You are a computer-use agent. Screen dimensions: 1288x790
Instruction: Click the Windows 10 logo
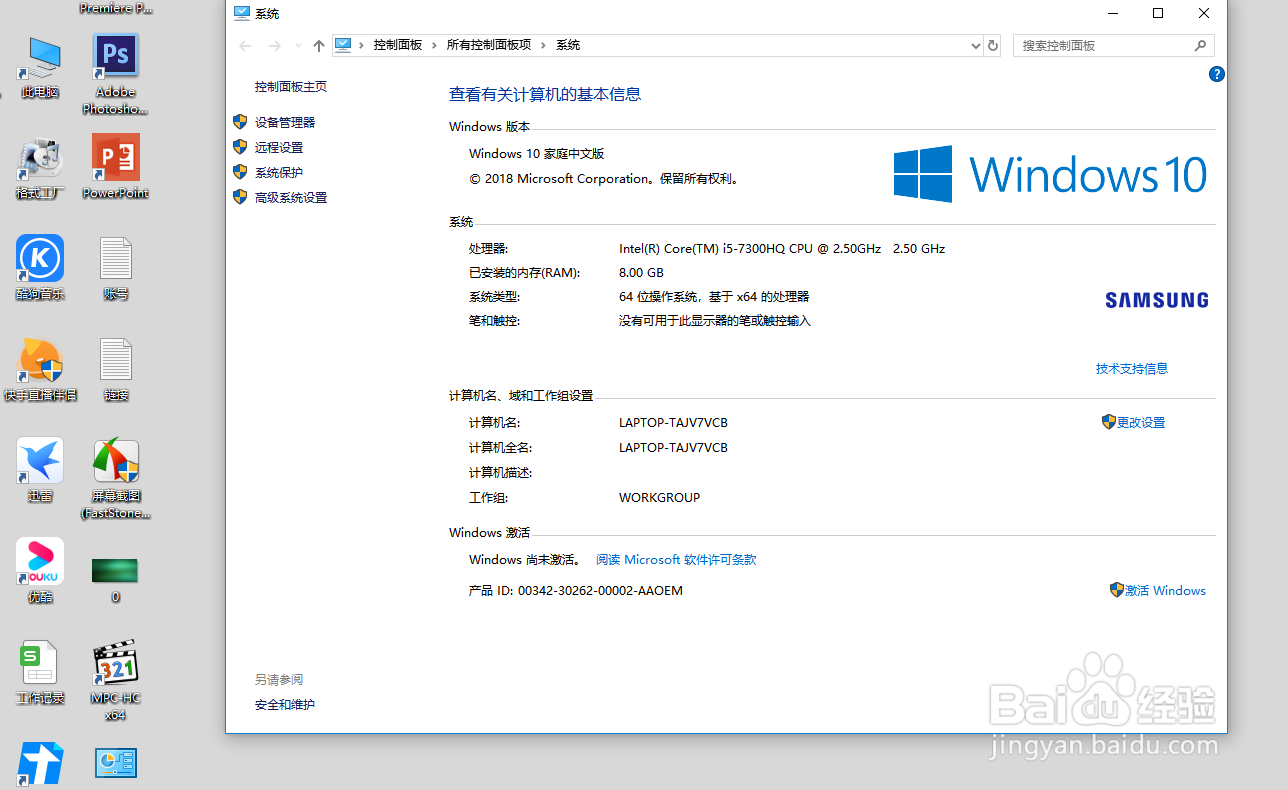[x=1050, y=174]
